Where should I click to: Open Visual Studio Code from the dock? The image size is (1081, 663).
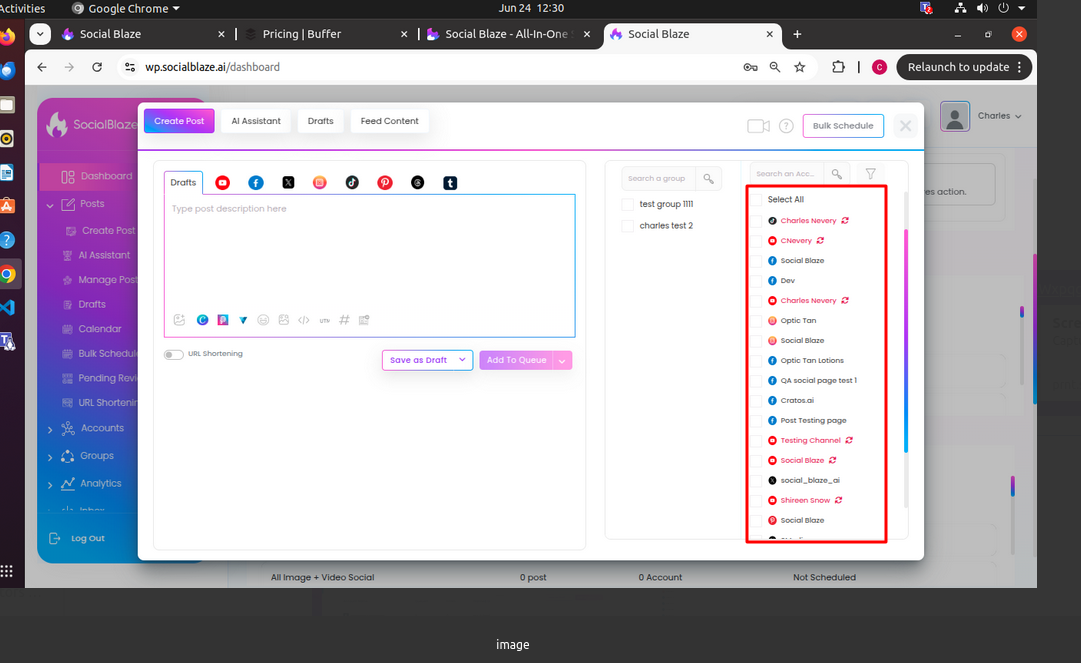click(8, 307)
